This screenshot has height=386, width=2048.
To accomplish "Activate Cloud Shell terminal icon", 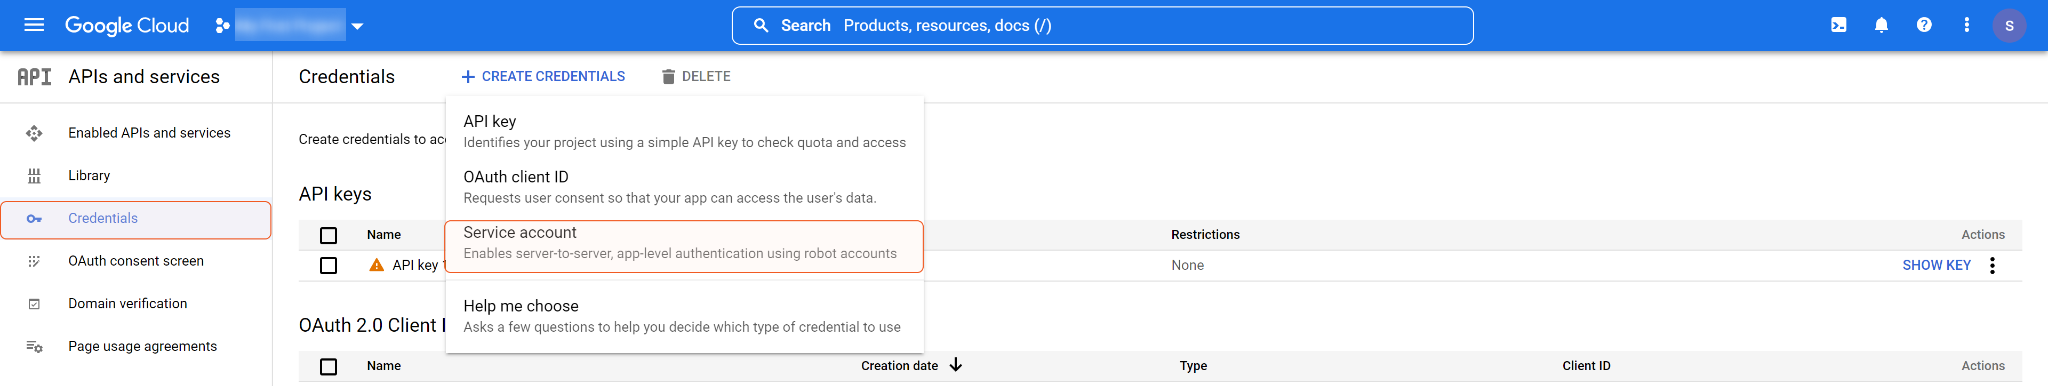I will (1838, 25).
